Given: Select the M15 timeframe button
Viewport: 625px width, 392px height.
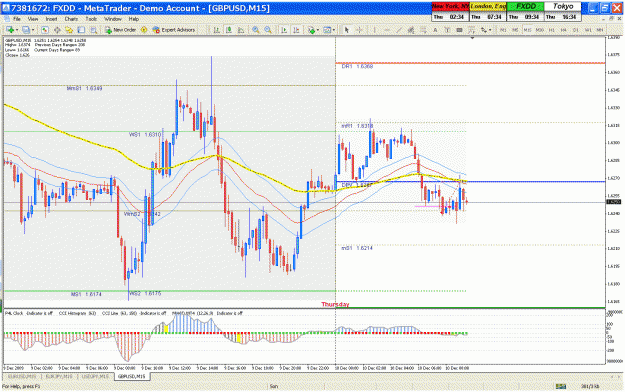Looking at the screenshot, I should click(x=527, y=30).
